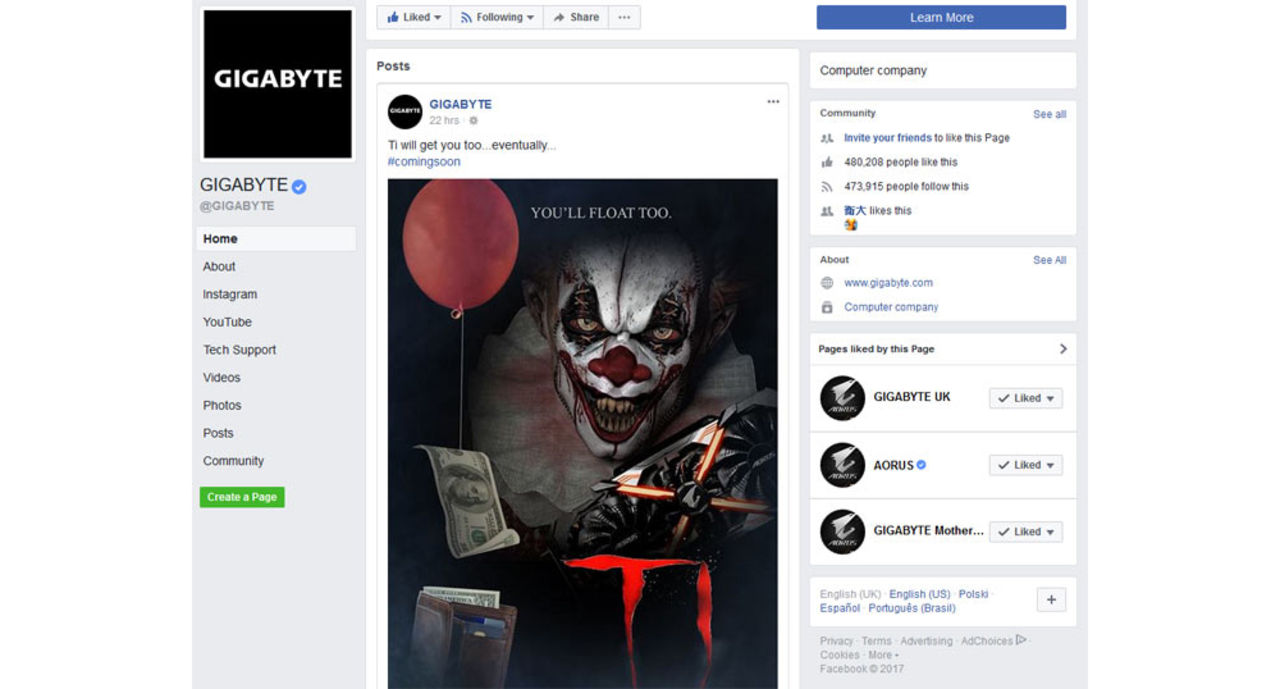
Task: Open the Liked dropdown on the page header
Action: coord(414,17)
